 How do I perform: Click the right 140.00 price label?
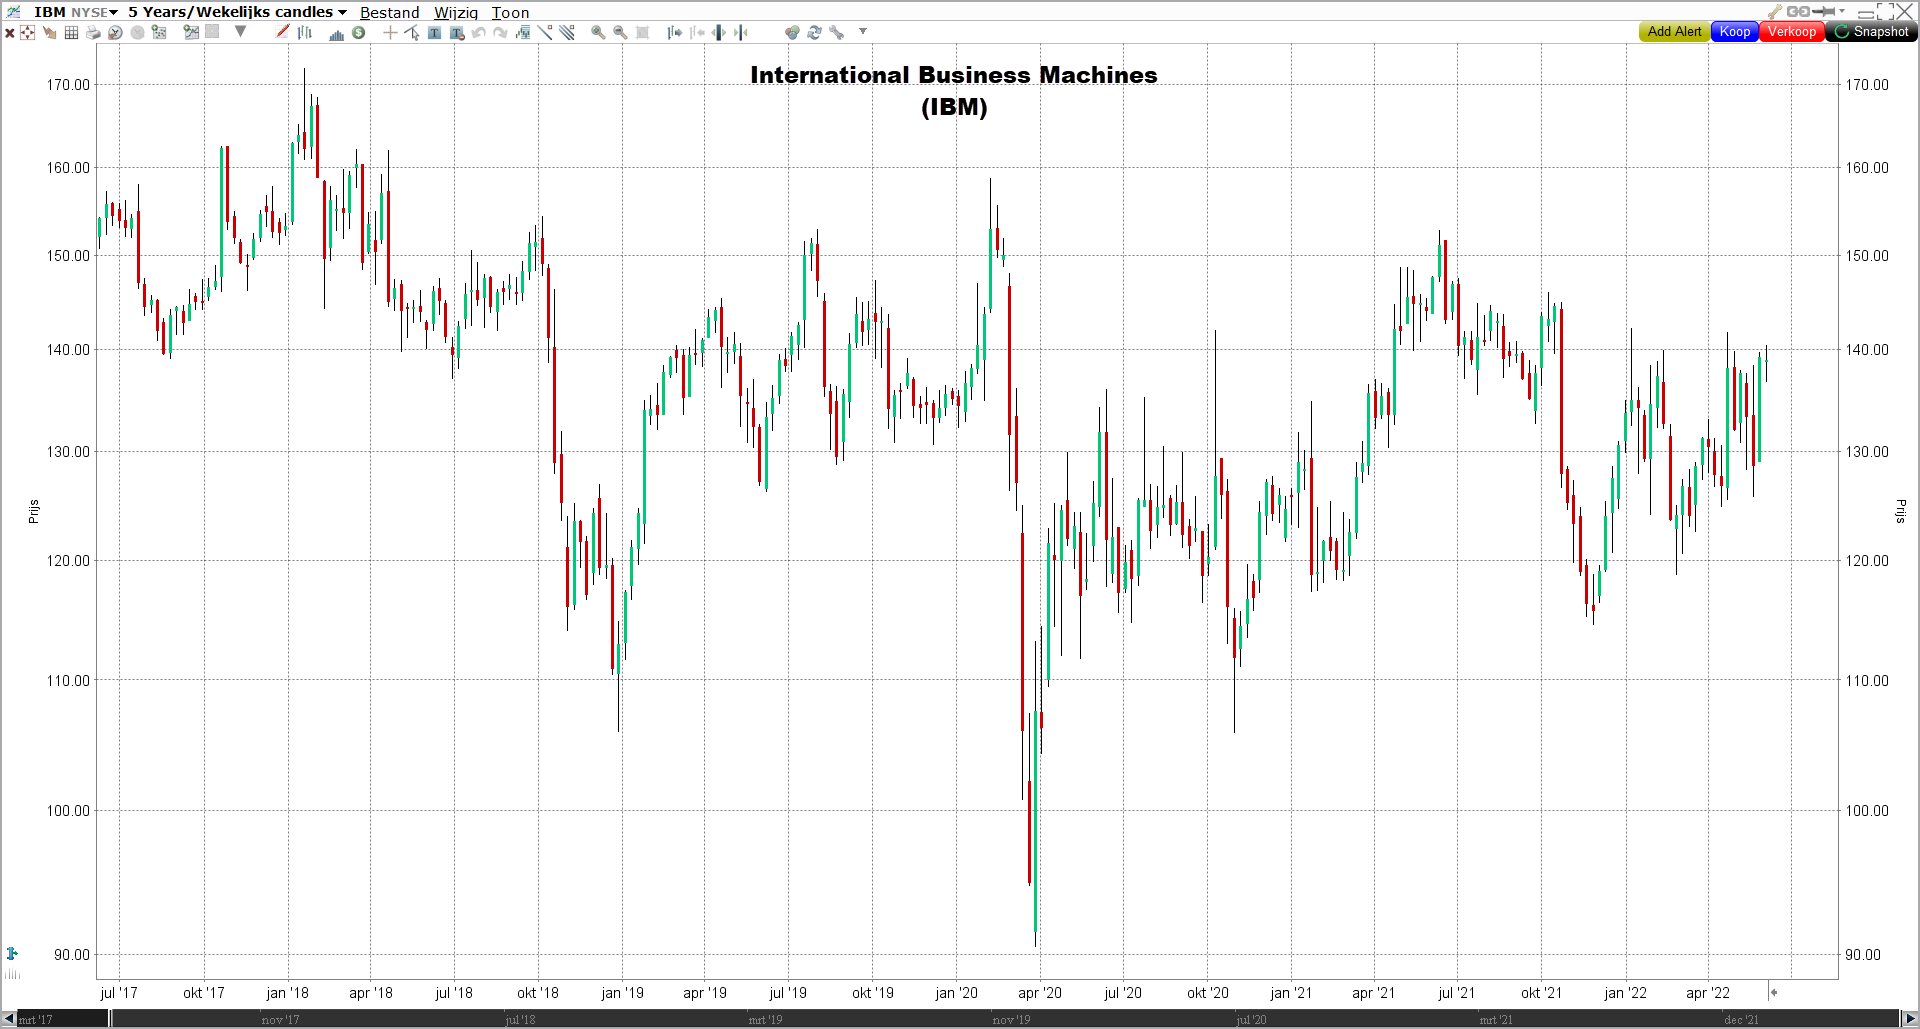click(x=1867, y=349)
